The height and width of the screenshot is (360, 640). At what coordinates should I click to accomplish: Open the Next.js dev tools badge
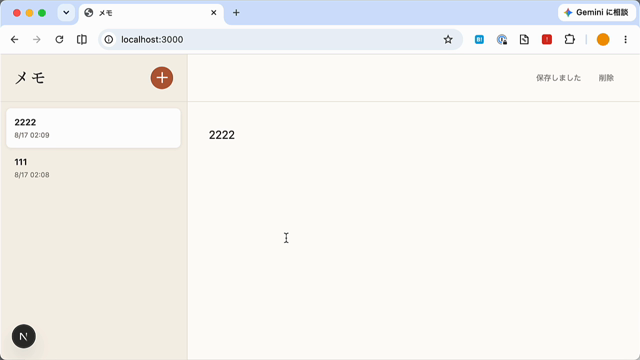24,336
